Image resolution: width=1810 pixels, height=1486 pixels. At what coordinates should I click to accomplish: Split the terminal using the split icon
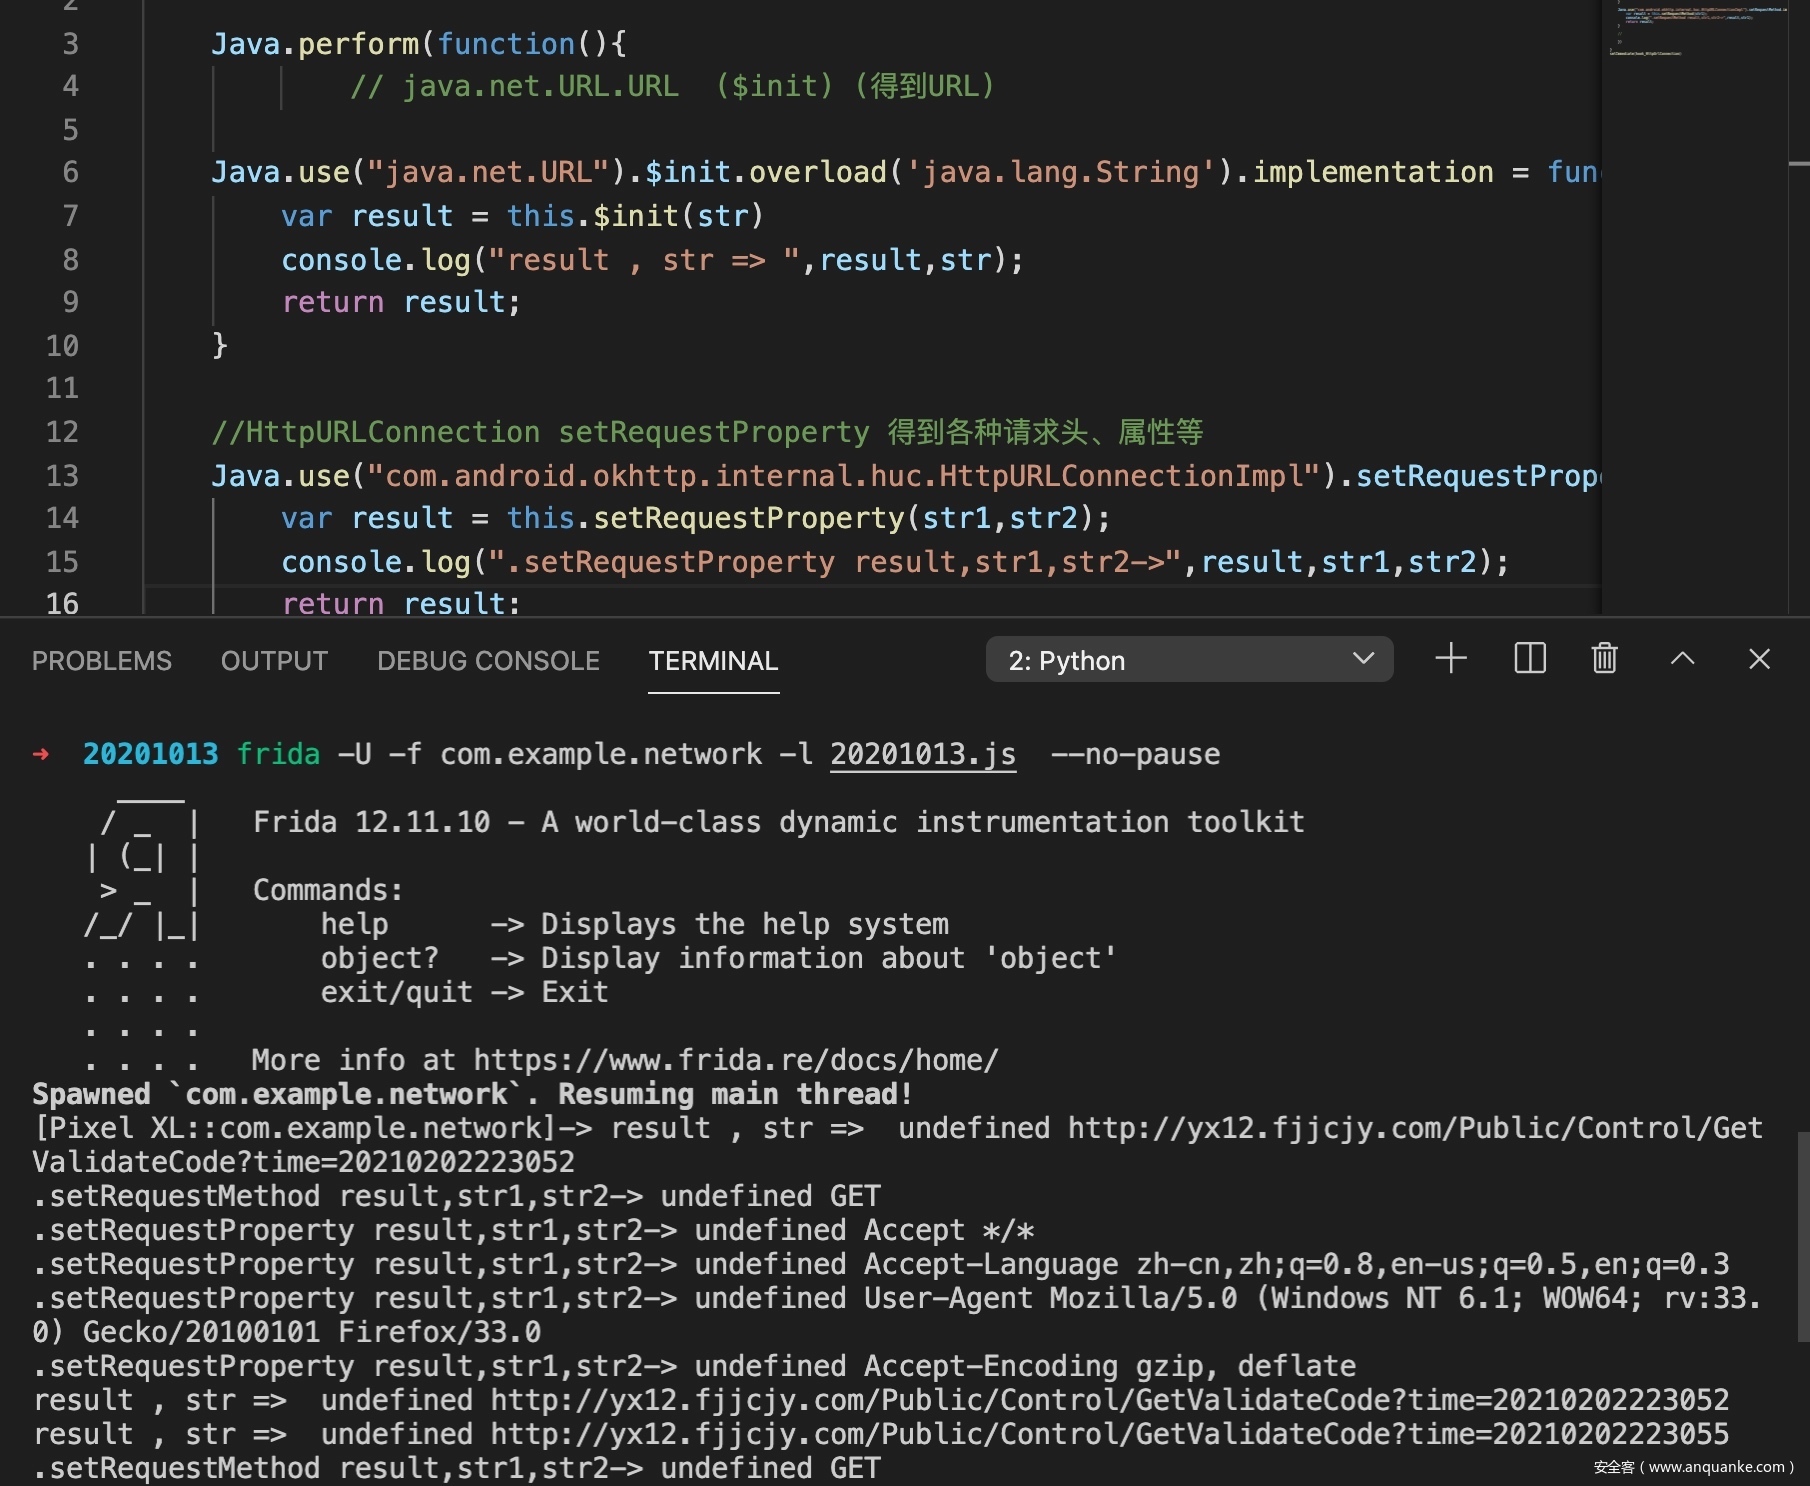tap(1529, 659)
